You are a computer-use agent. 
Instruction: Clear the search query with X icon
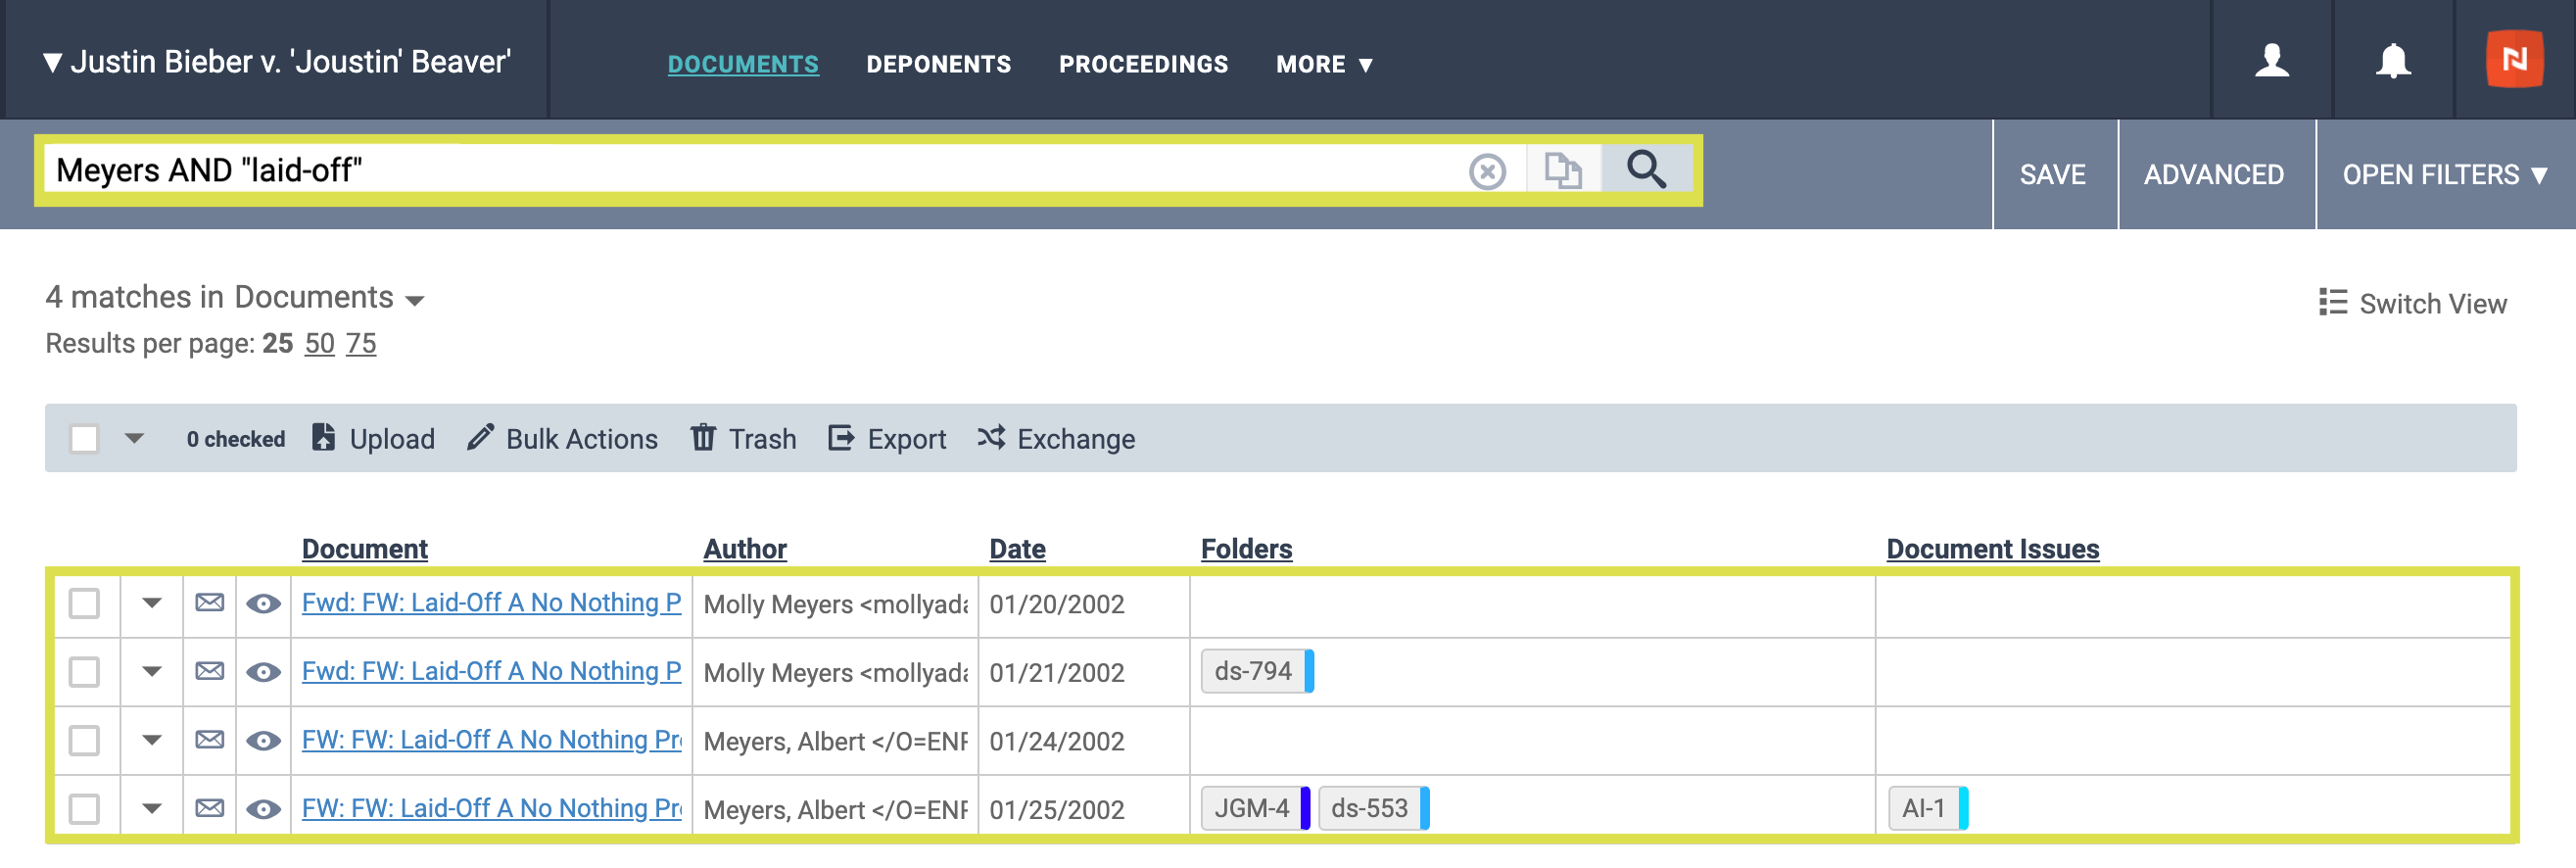(1487, 171)
